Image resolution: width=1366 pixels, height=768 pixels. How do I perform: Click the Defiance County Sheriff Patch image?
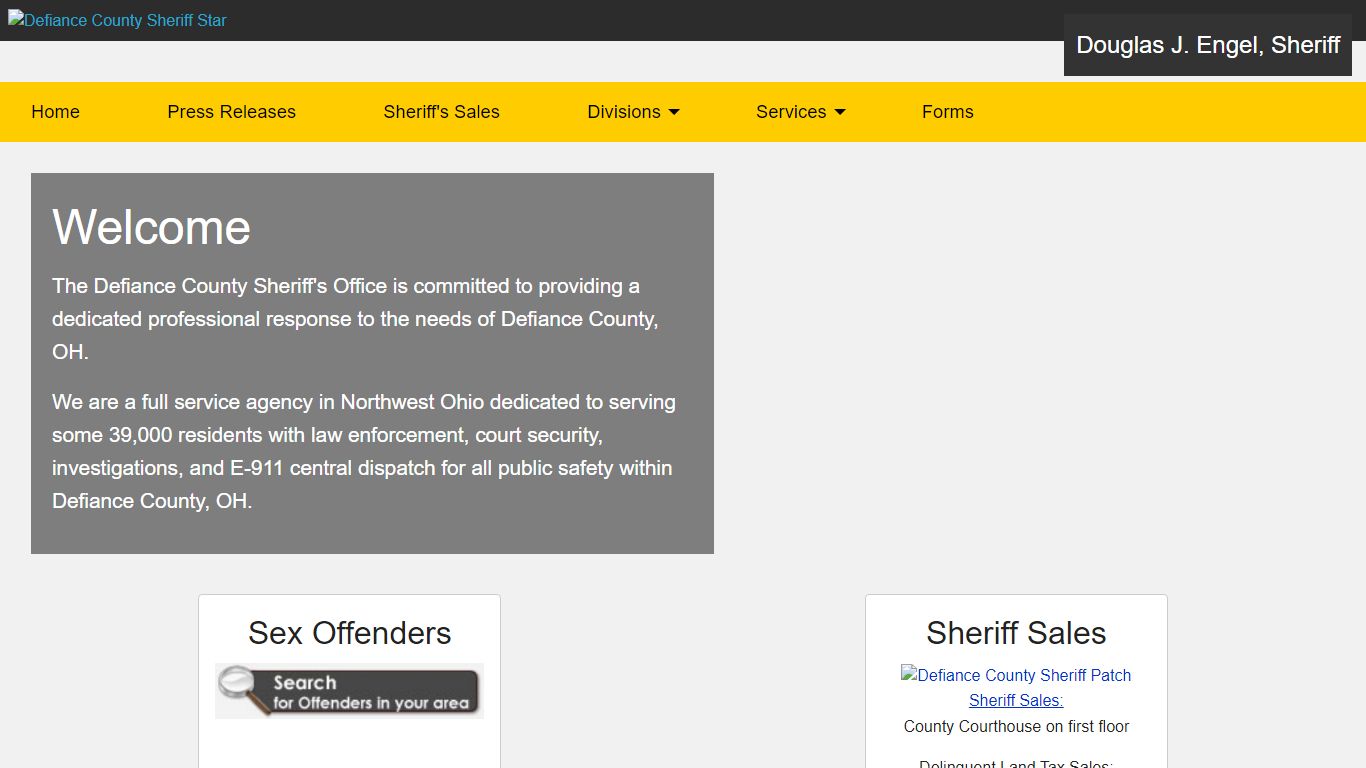pos(1016,675)
